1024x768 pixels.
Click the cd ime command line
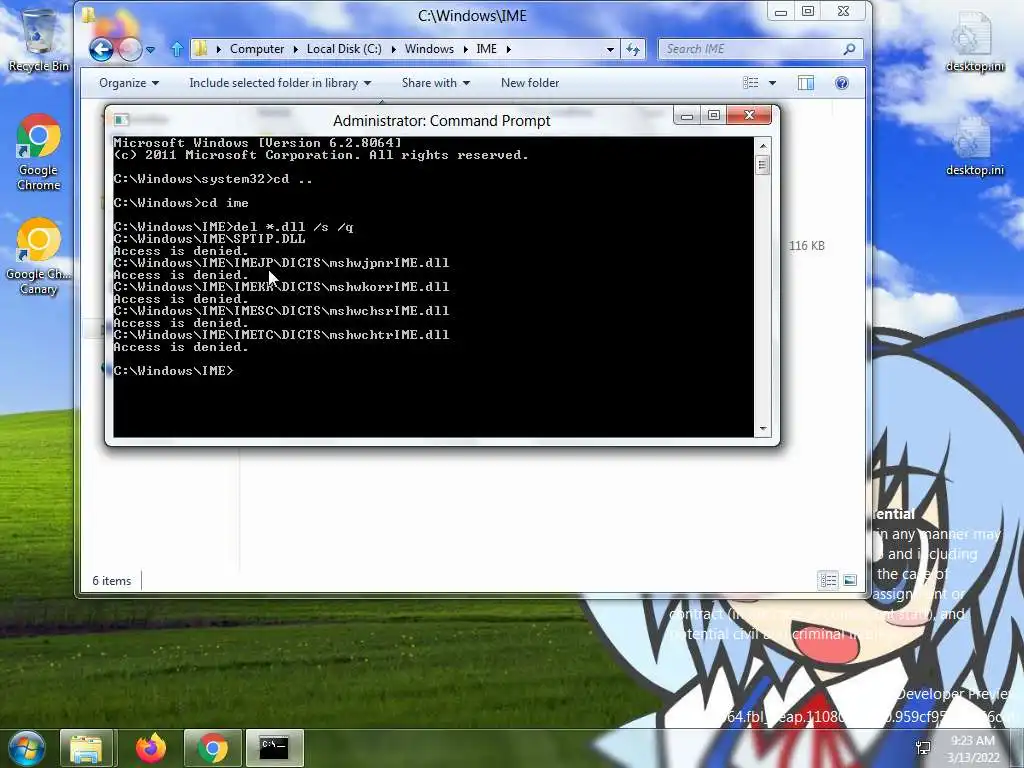(x=181, y=203)
